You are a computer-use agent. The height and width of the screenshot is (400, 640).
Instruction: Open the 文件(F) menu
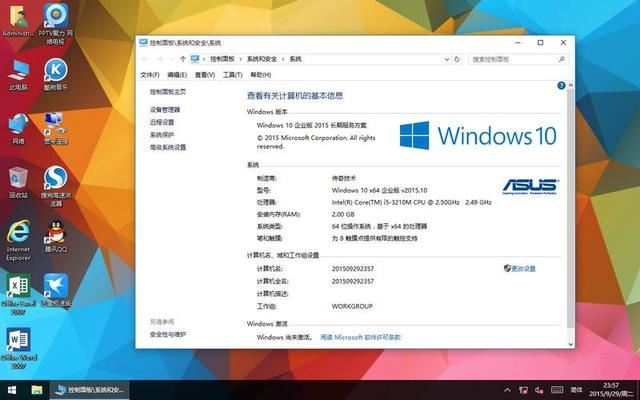point(150,74)
